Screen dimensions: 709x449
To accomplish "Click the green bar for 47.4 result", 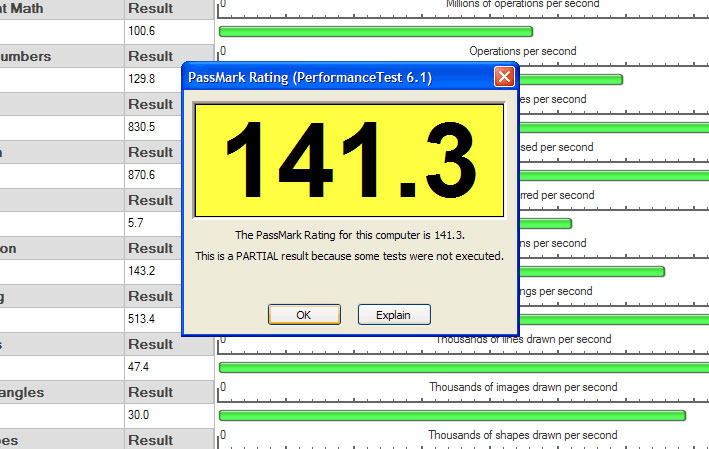I will click(x=464, y=368).
